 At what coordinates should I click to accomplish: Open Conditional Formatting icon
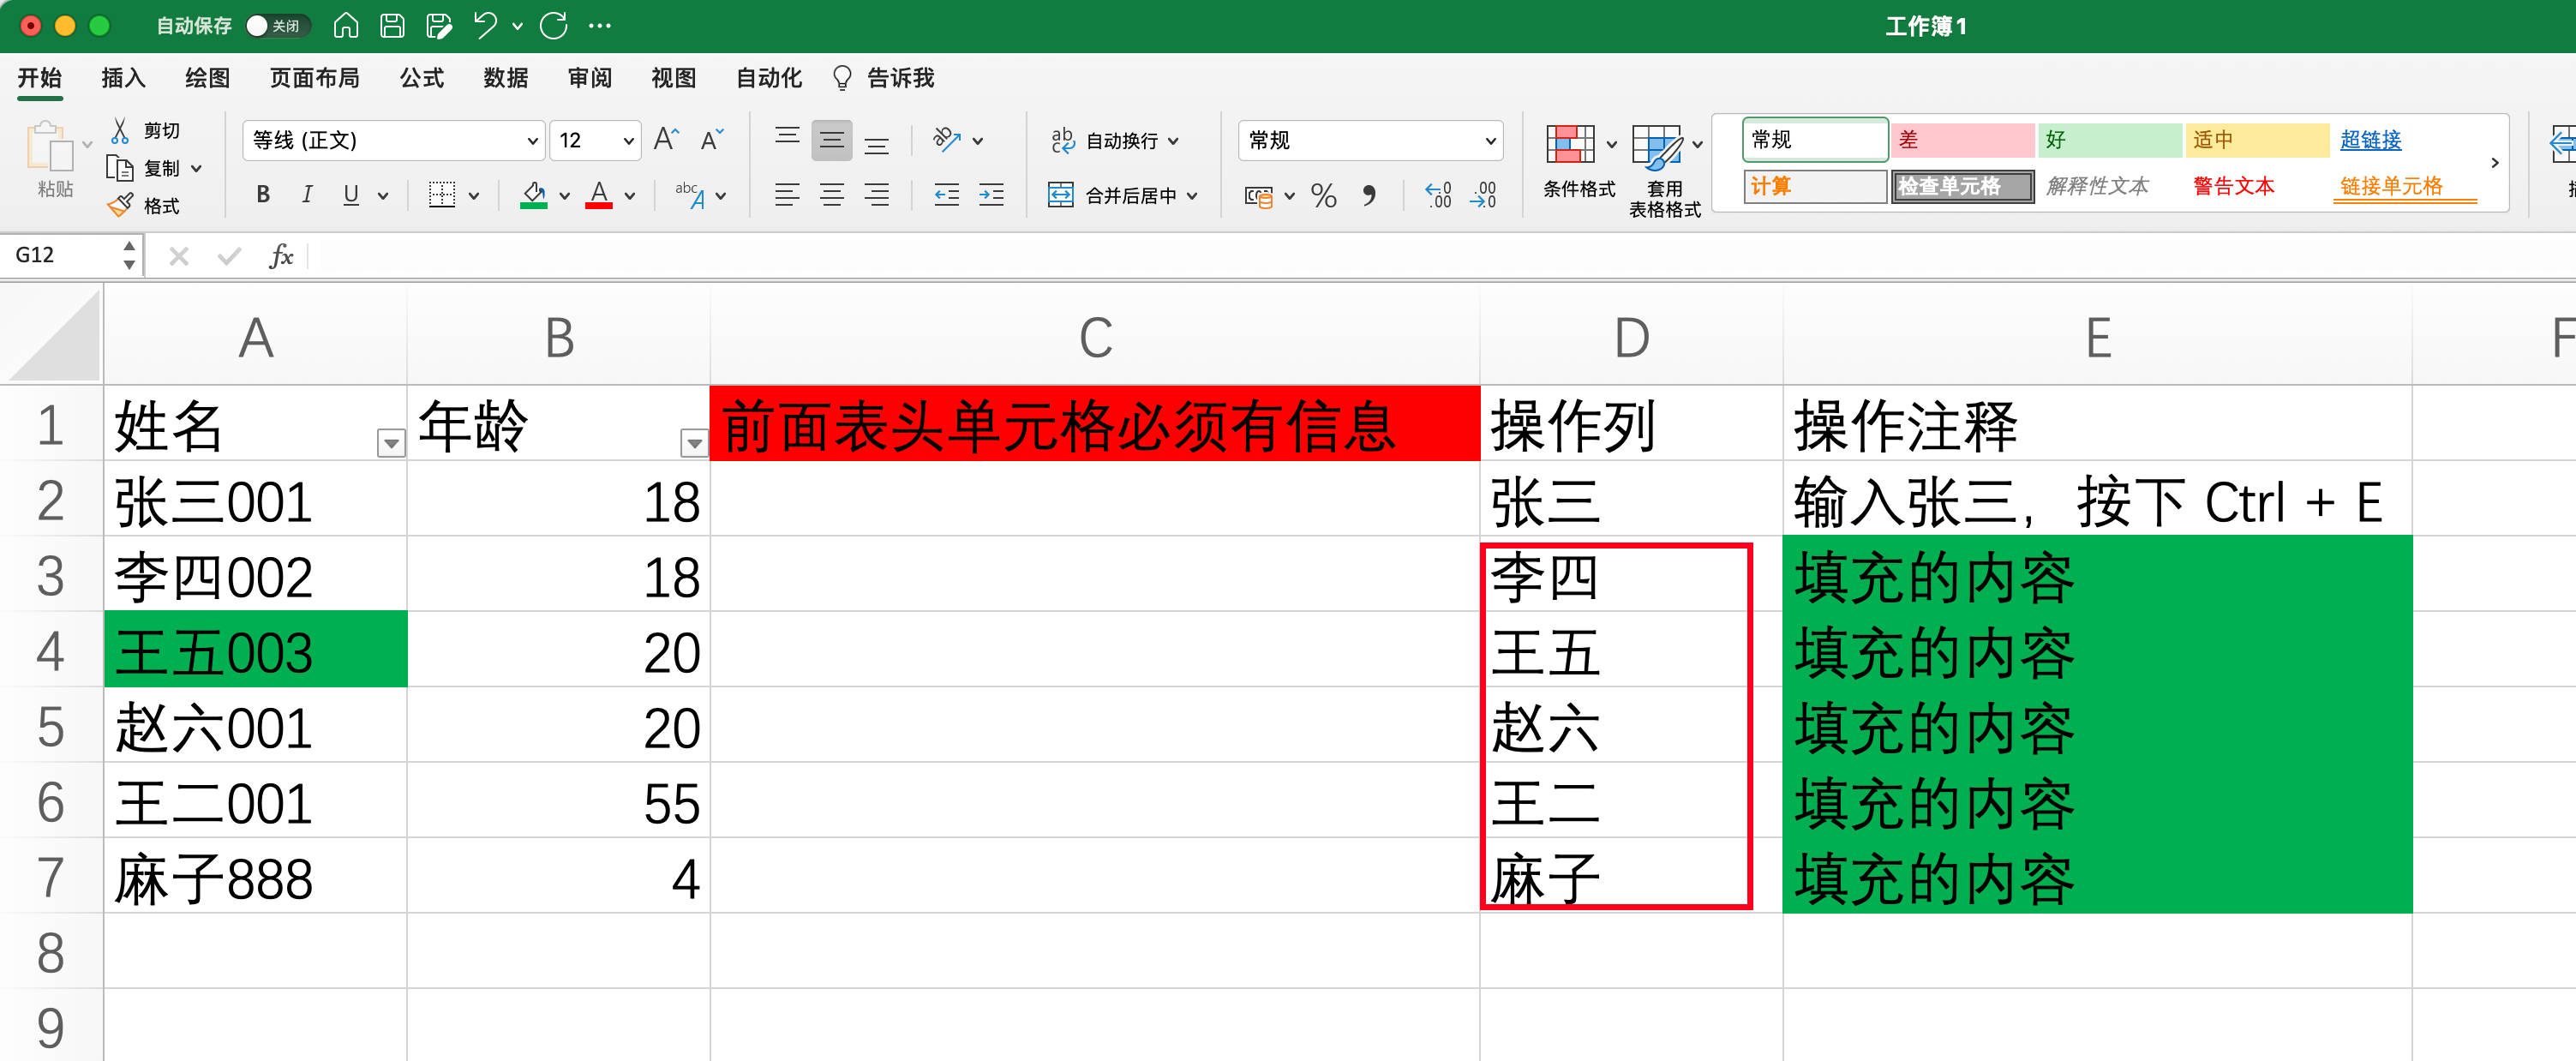pyautogui.click(x=1570, y=145)
